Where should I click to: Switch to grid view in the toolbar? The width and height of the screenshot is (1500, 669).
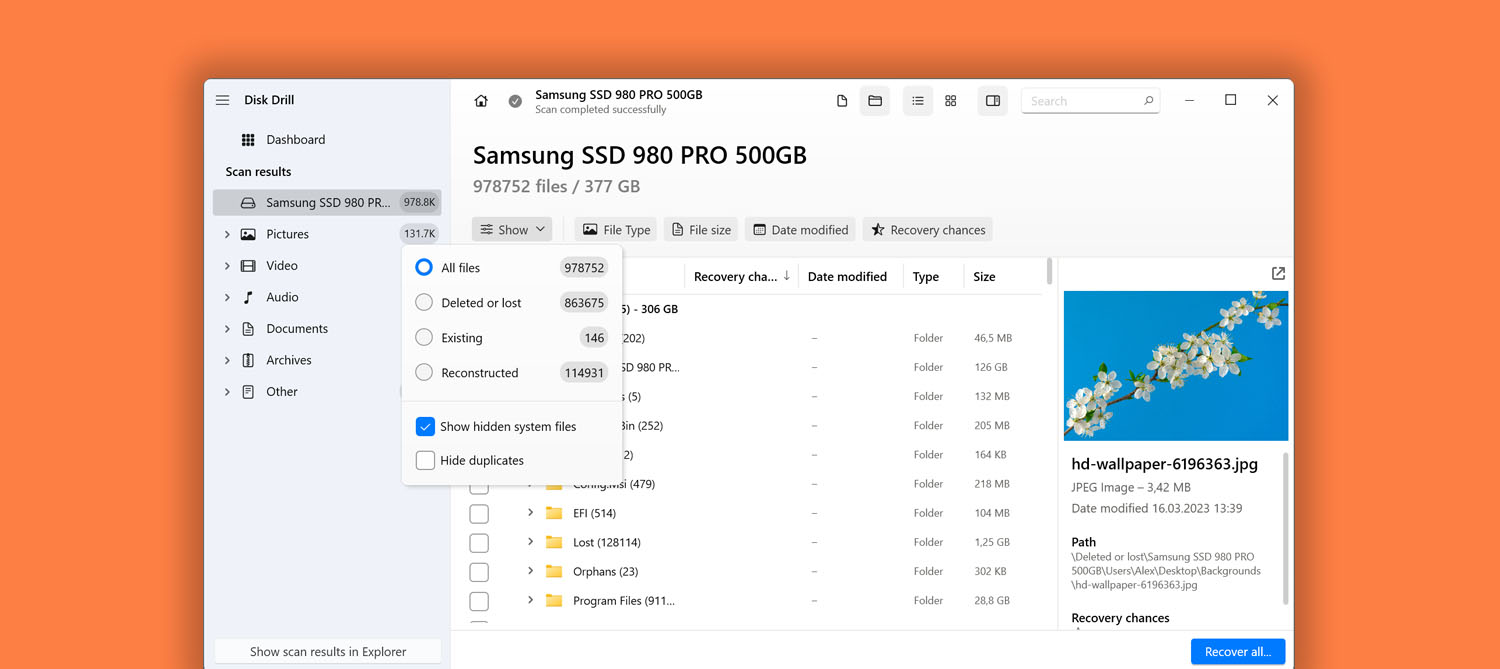click(950, 100)
